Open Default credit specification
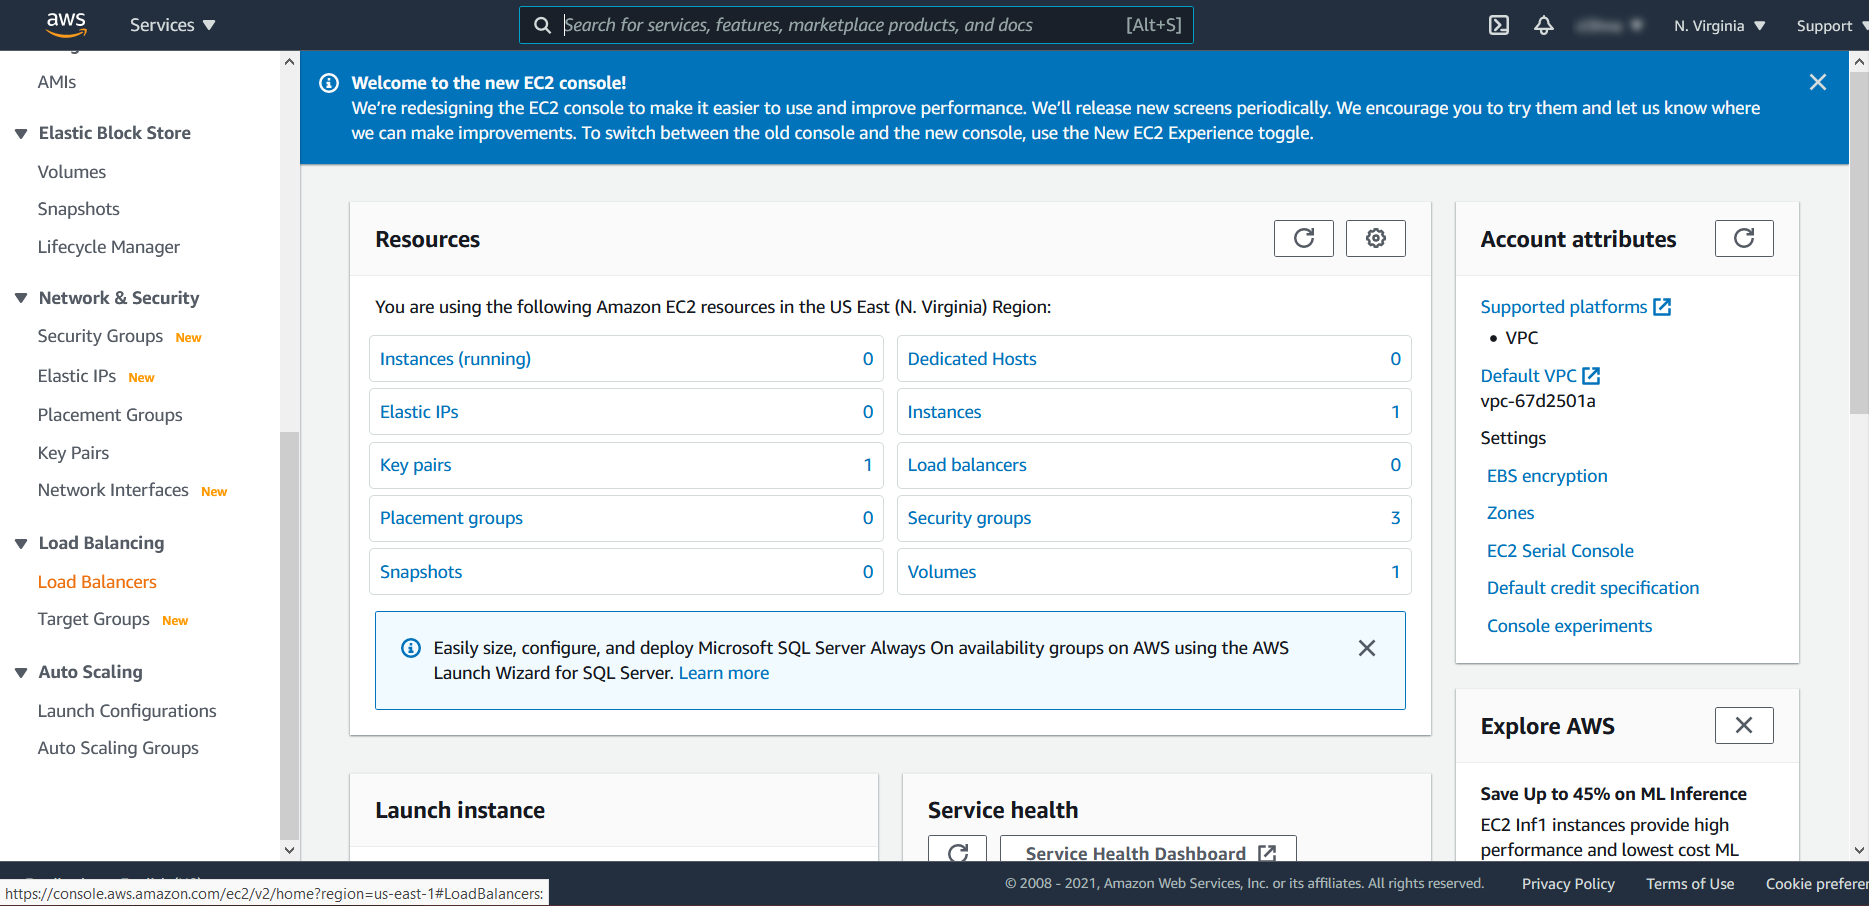 pyautogui.click(x=1593, y=588)
